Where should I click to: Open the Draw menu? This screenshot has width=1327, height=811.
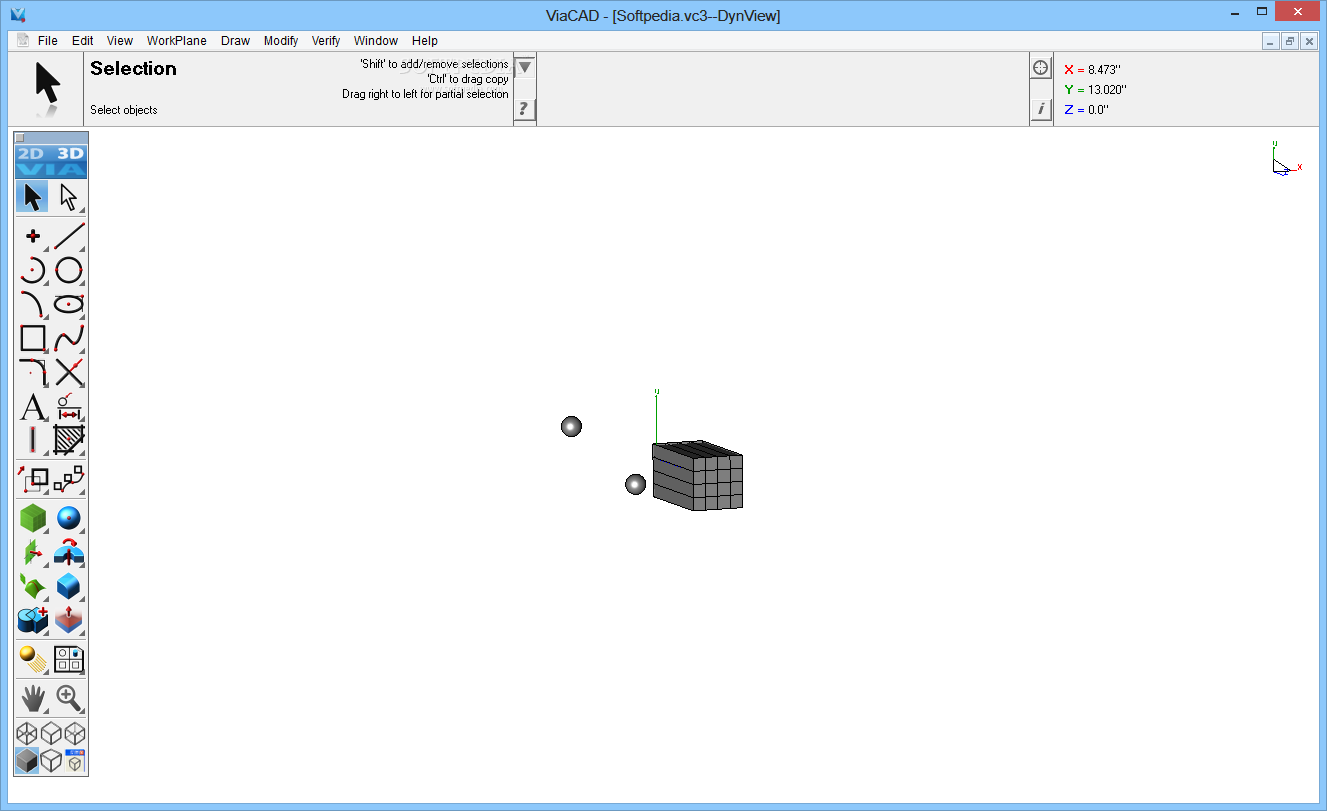pyautogui.click(x=236, y=41)
